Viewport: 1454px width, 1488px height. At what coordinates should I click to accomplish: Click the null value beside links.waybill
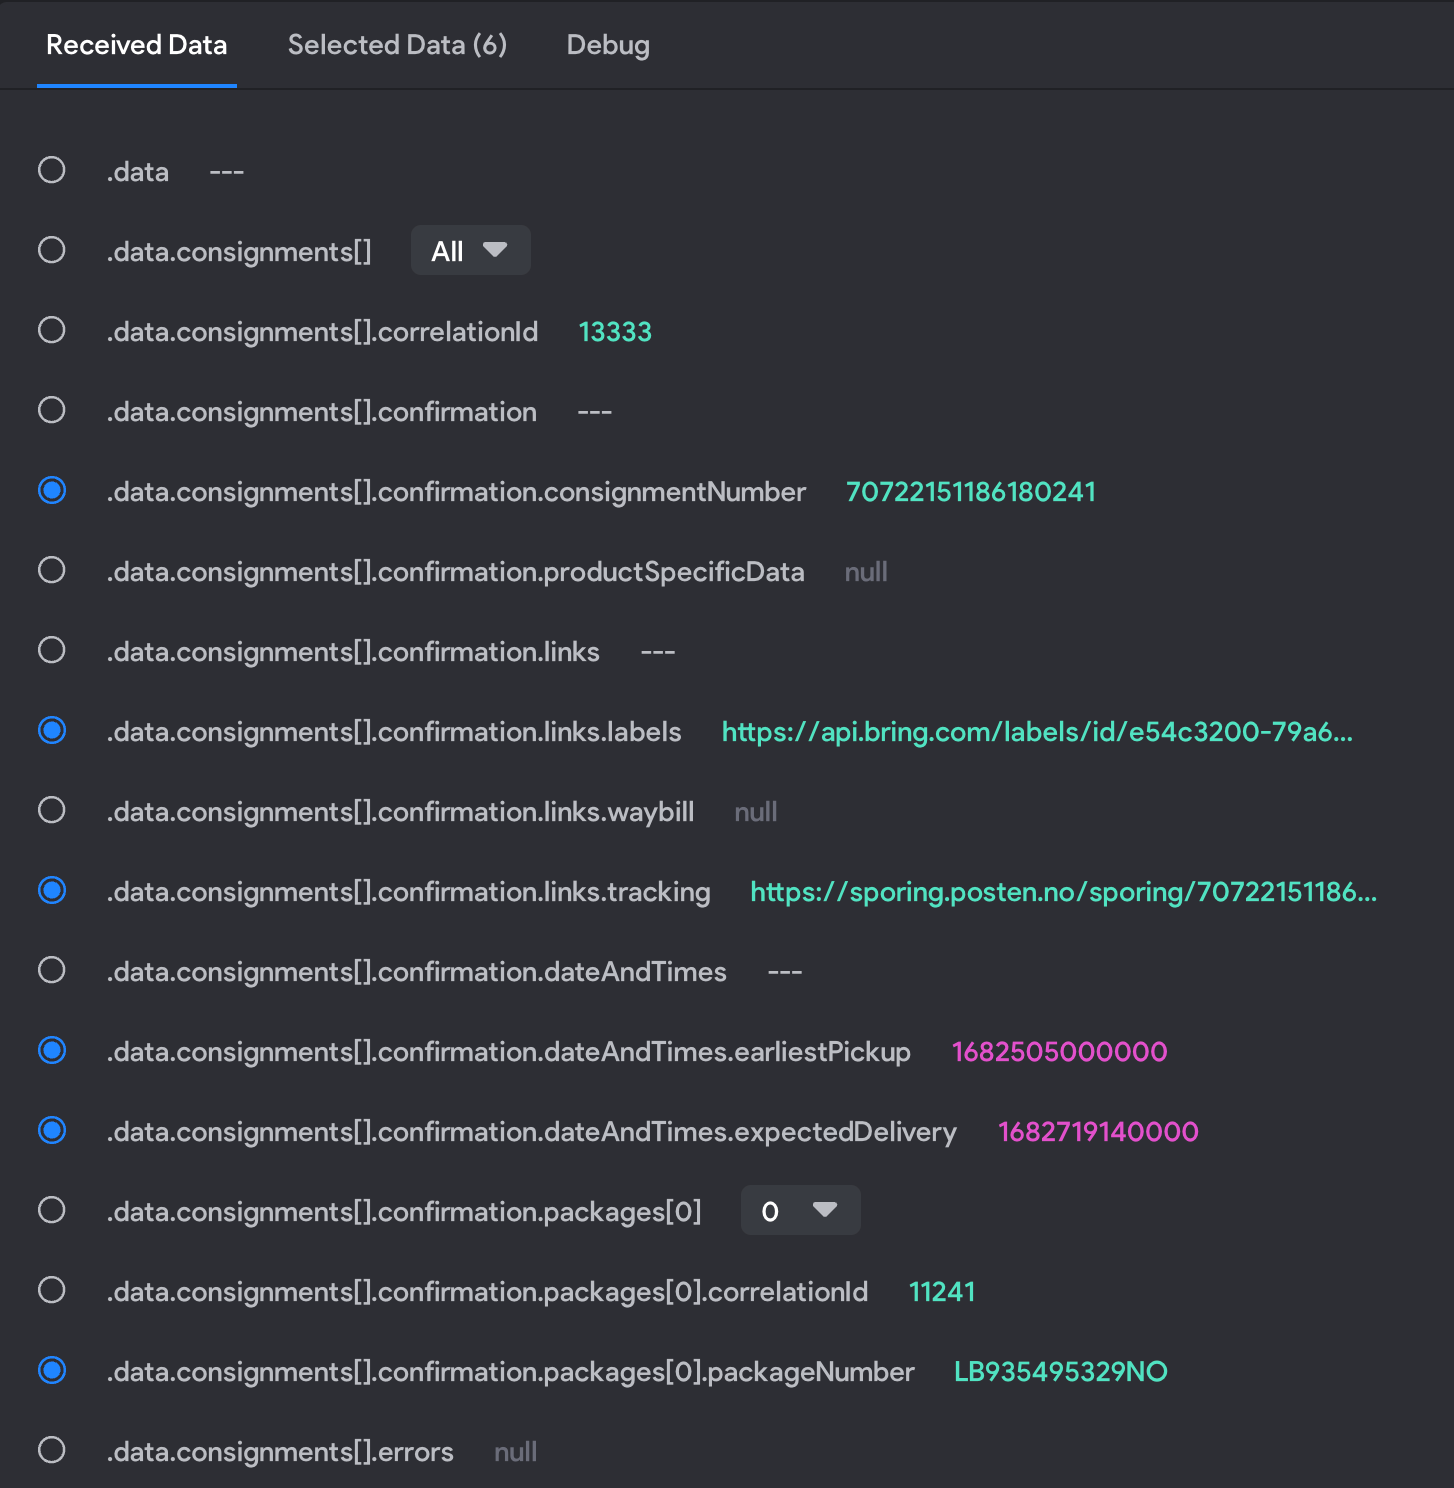click(x=756, y=812)
